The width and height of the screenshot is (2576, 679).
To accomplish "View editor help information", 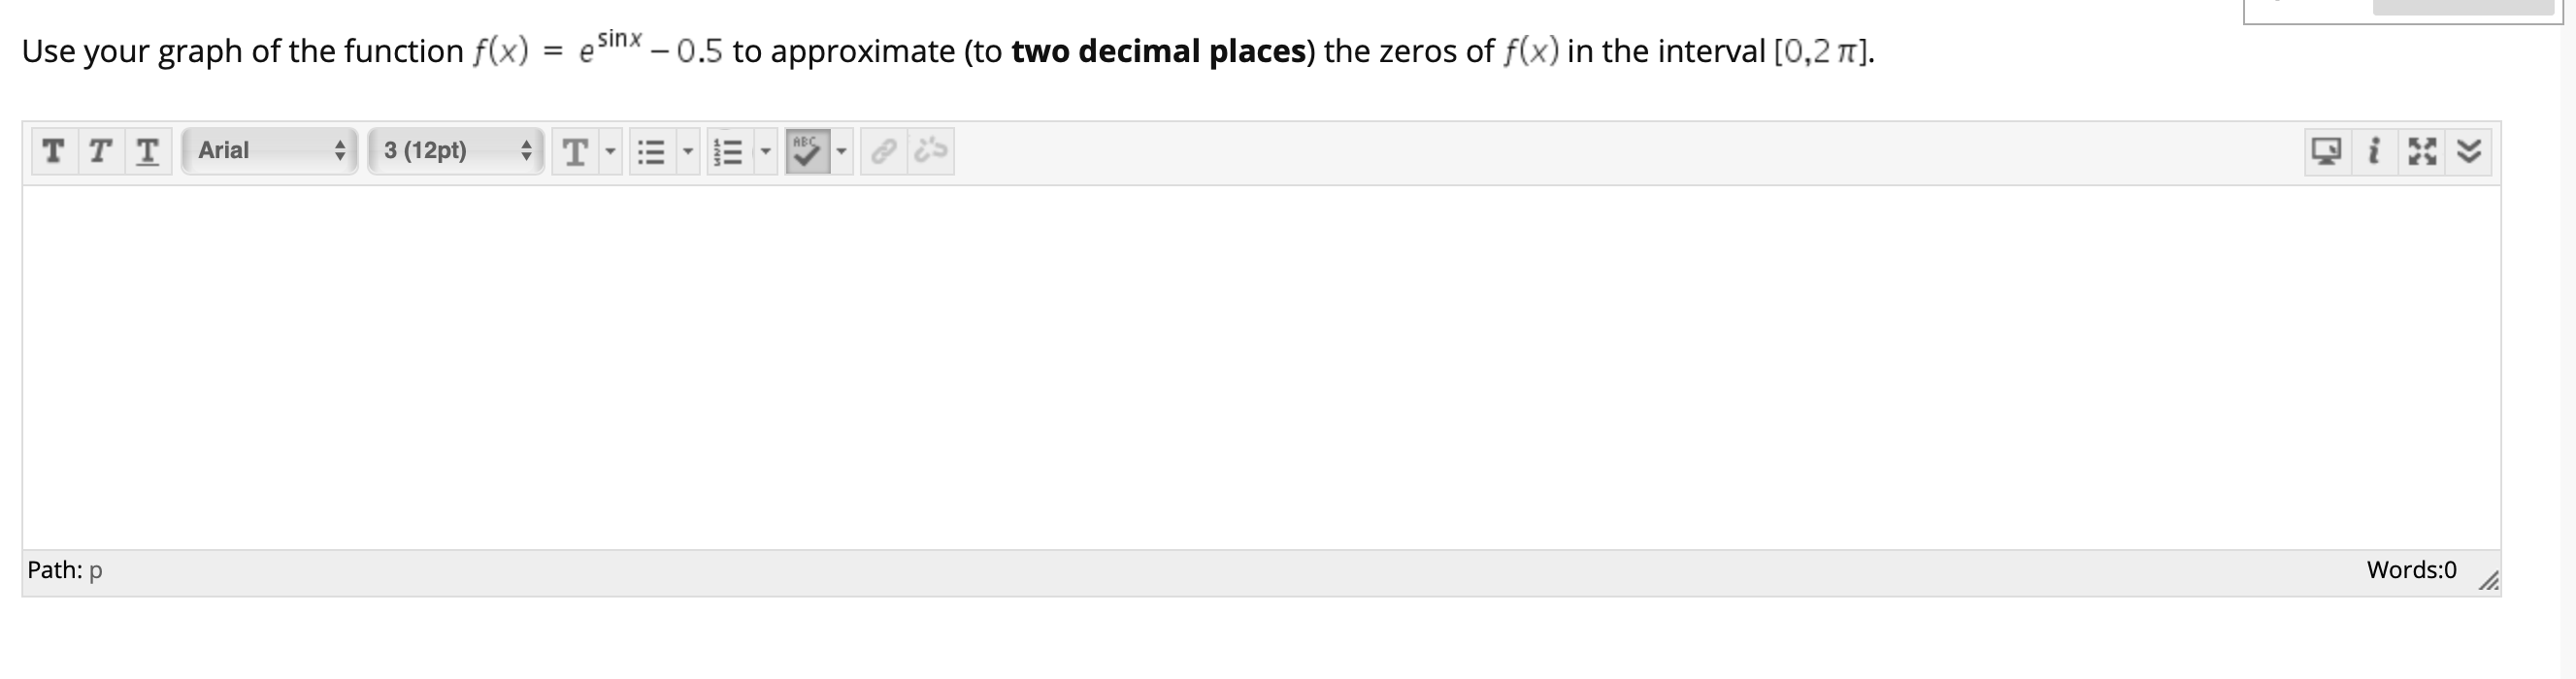I will tap(2375, 152).
